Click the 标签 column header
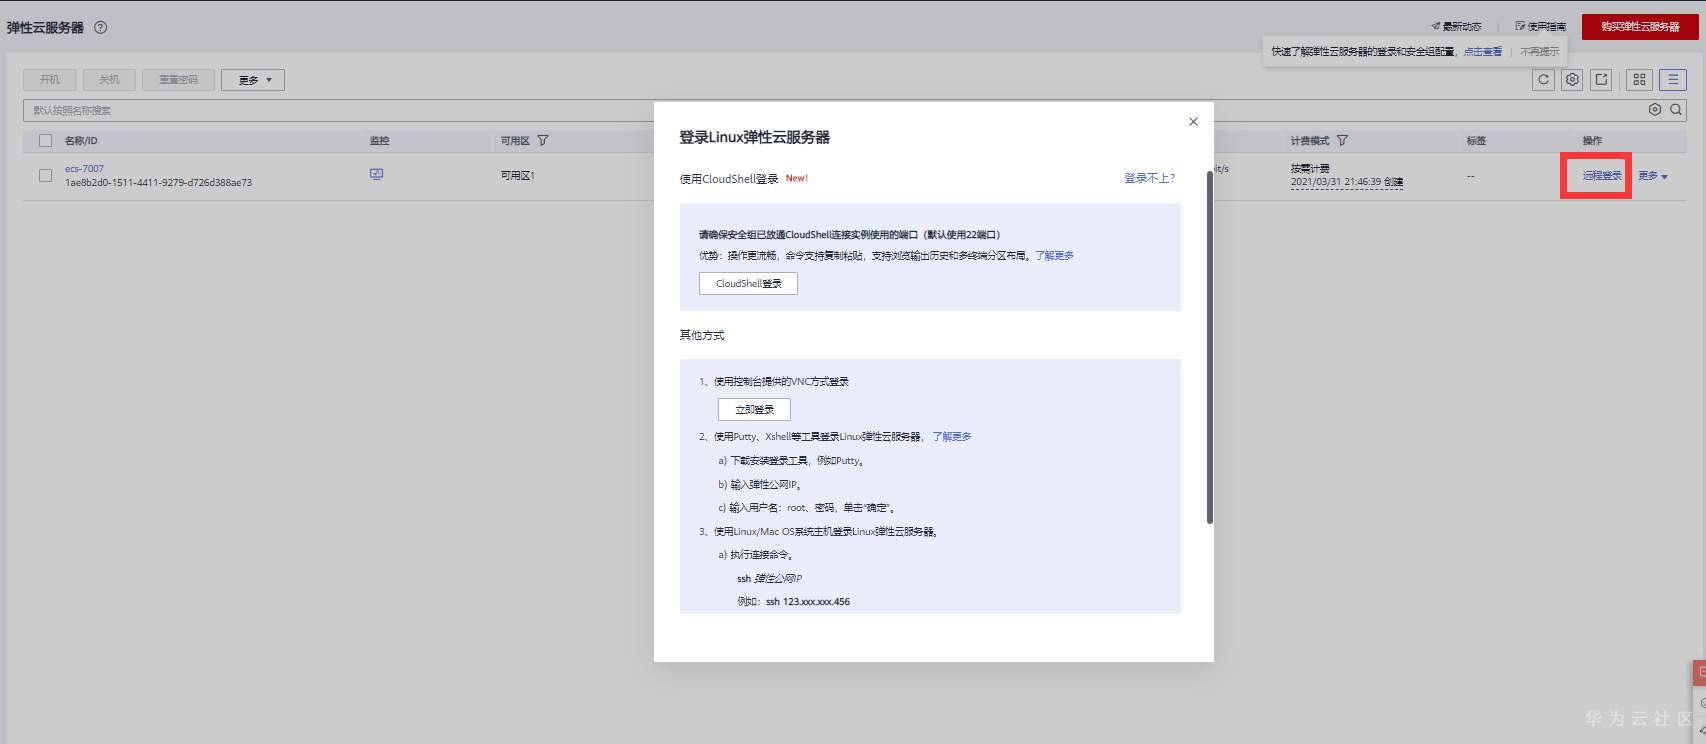Screen dimensions: 1706x744 tap(1477, 141)
